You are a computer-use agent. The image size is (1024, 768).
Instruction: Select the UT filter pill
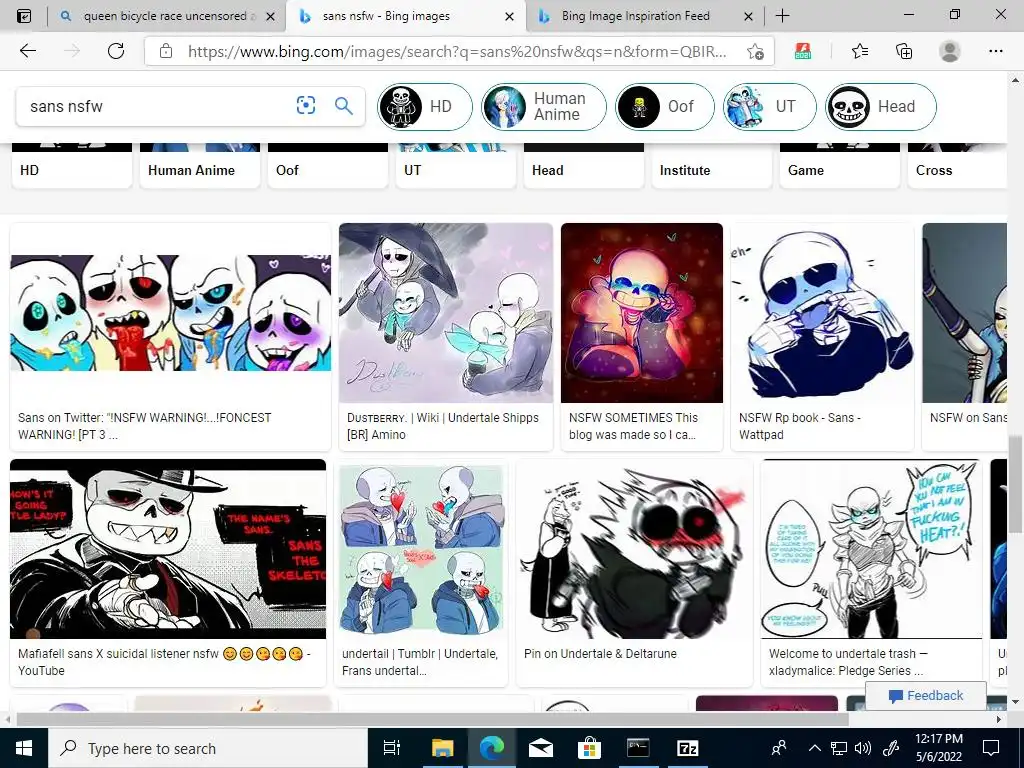[x=769, y=106]
